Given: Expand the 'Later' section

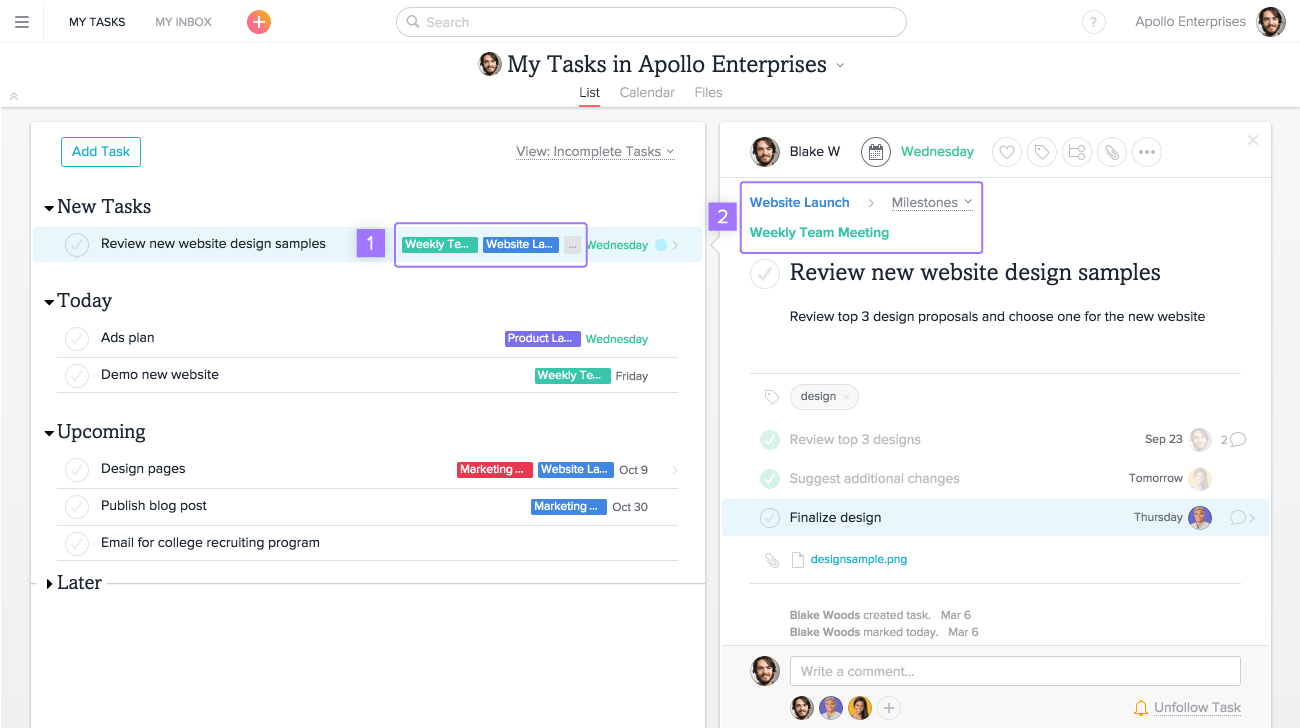Looking at the screenshot, I should (50, 583).
